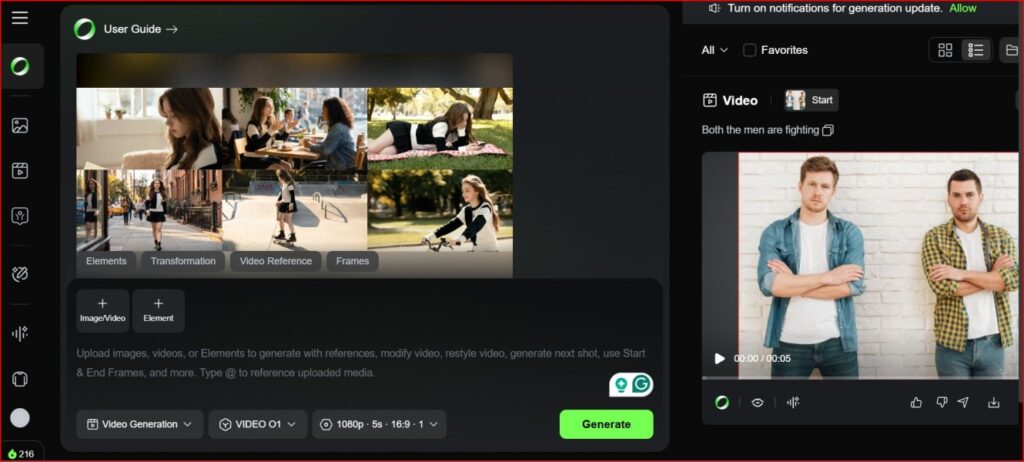The width and height of the screenshot is (1024, 462).
Task: Open the shield-shaped sidebar icon
Action: [20, 216]
